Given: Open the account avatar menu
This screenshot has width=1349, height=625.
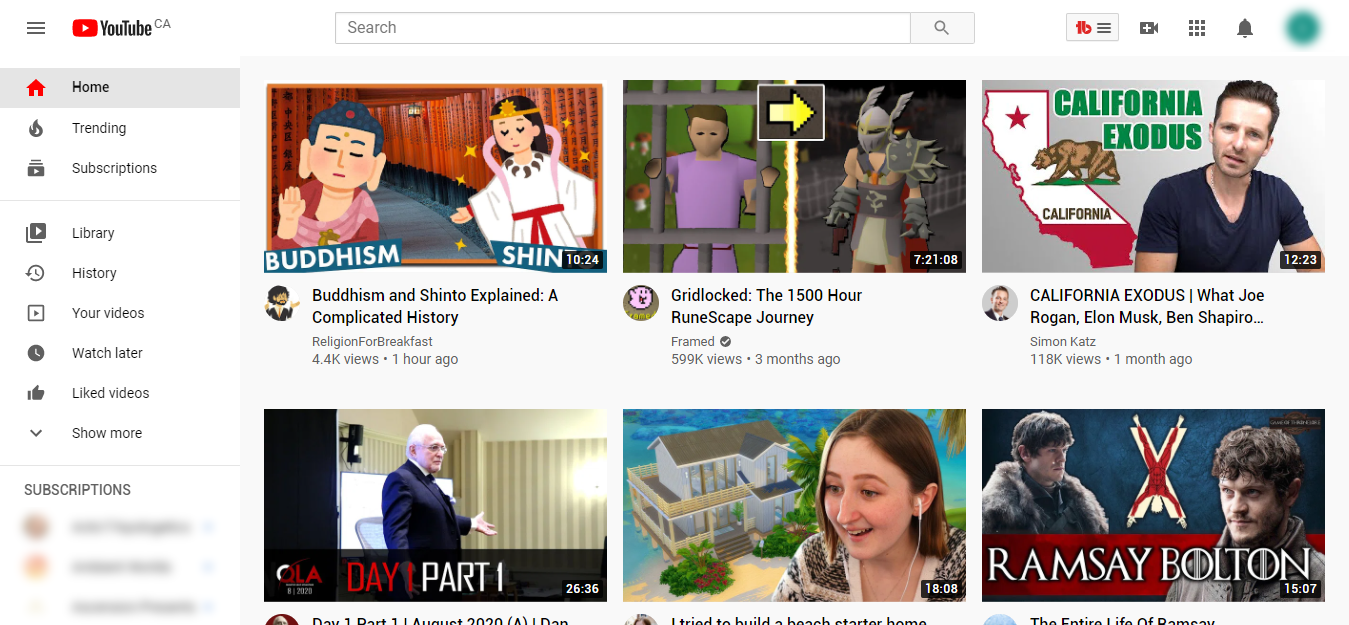Looking at the screenshot, I should click(x=1302, y=28).
